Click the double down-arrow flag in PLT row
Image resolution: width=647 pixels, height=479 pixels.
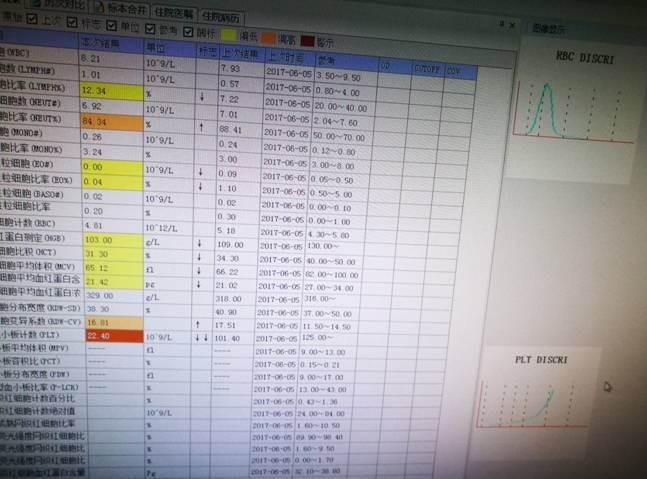click(201, 337)
